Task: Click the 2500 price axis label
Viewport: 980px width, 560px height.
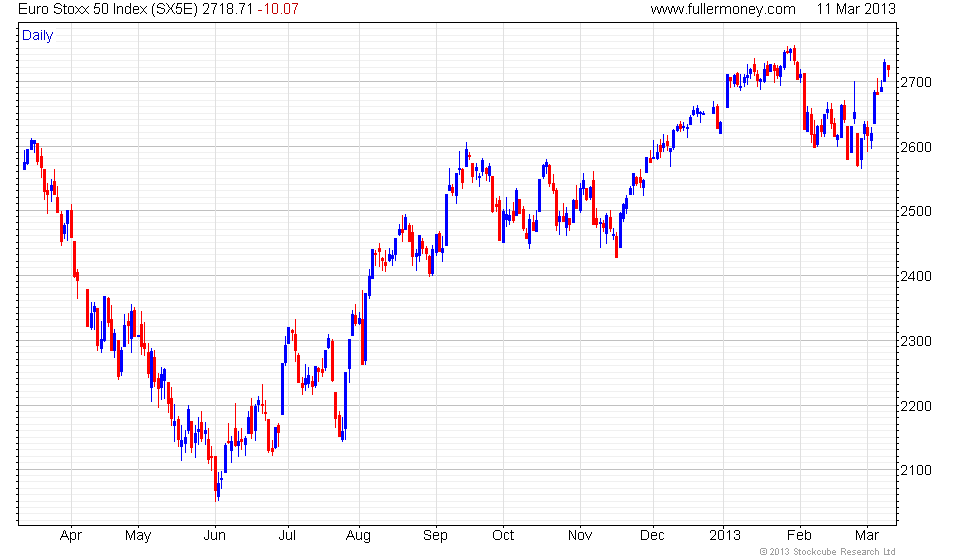Action: point(916,211)
